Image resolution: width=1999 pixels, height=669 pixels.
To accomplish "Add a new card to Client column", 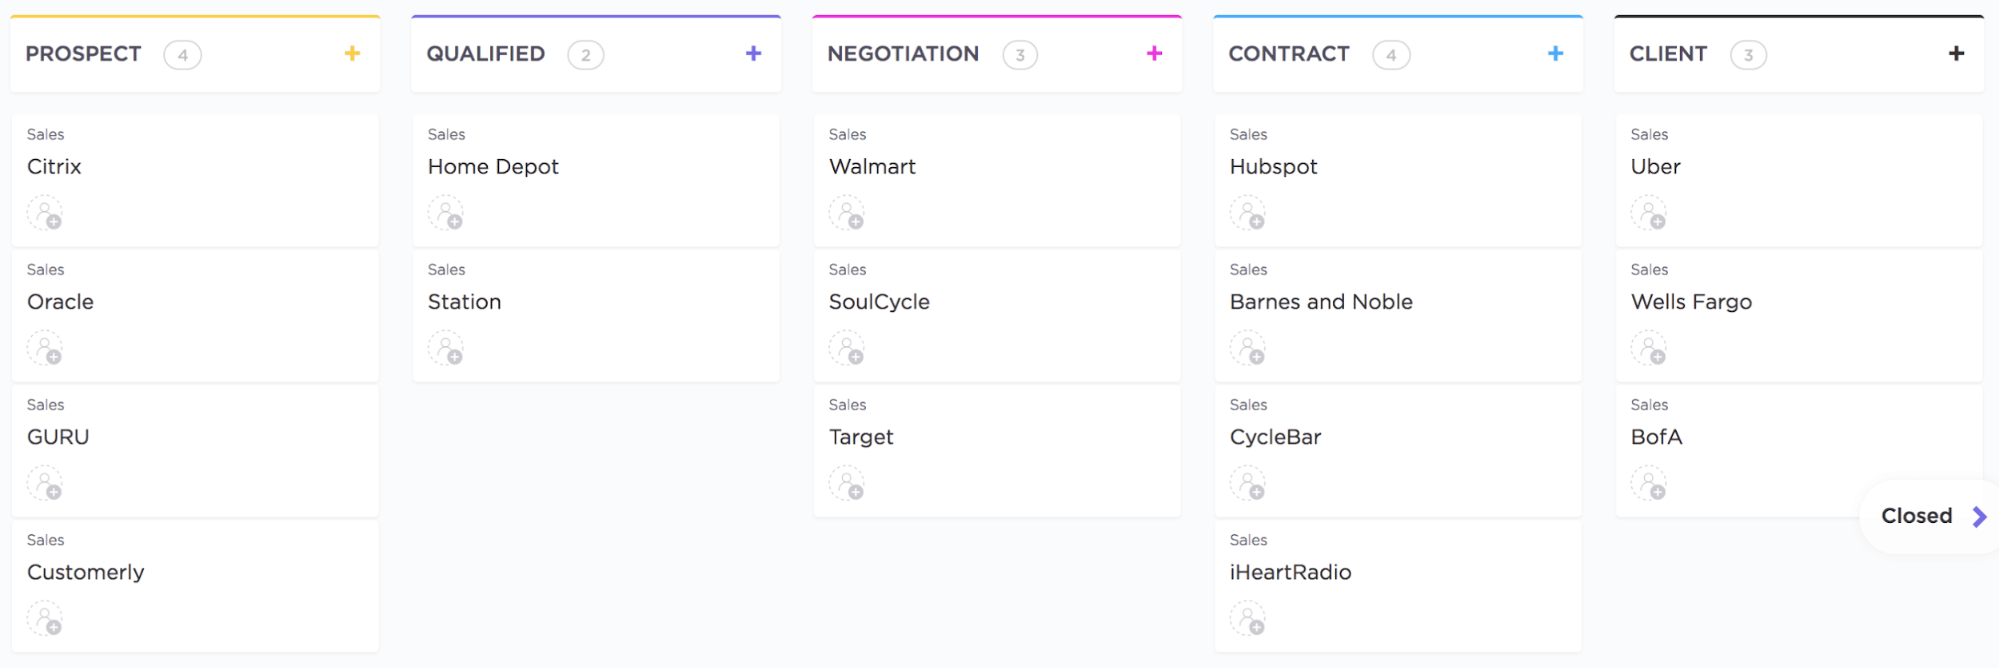I will (x=1956, y=54).
